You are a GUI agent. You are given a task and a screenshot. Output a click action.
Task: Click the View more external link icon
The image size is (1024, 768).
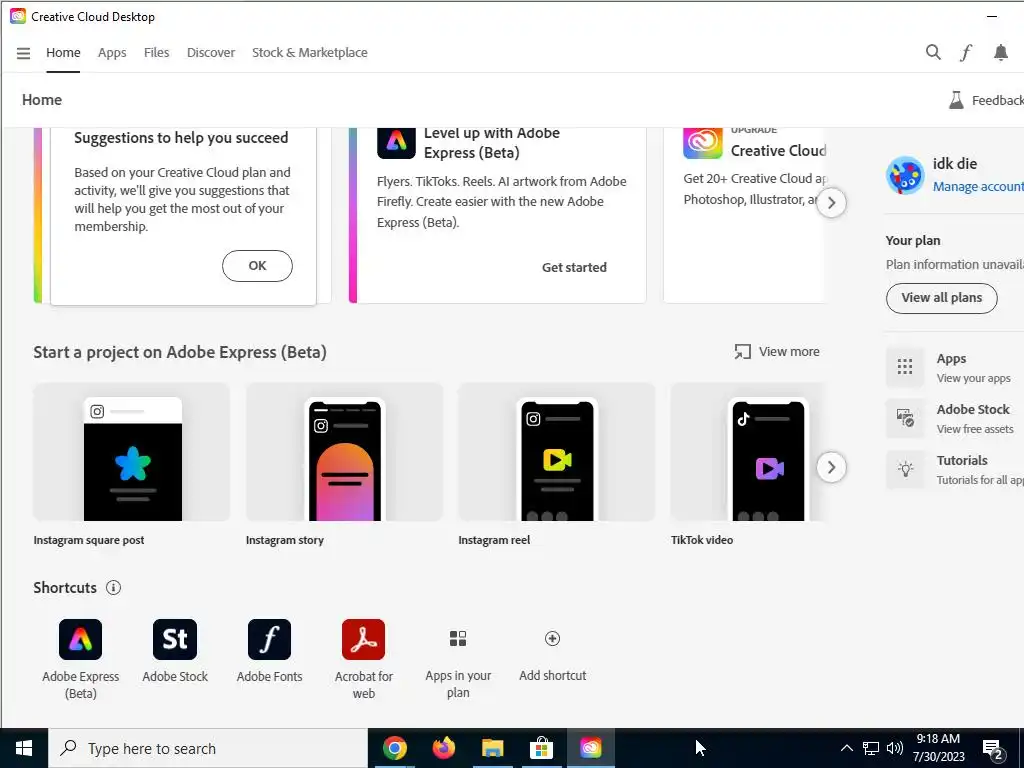tap(743, 351)
